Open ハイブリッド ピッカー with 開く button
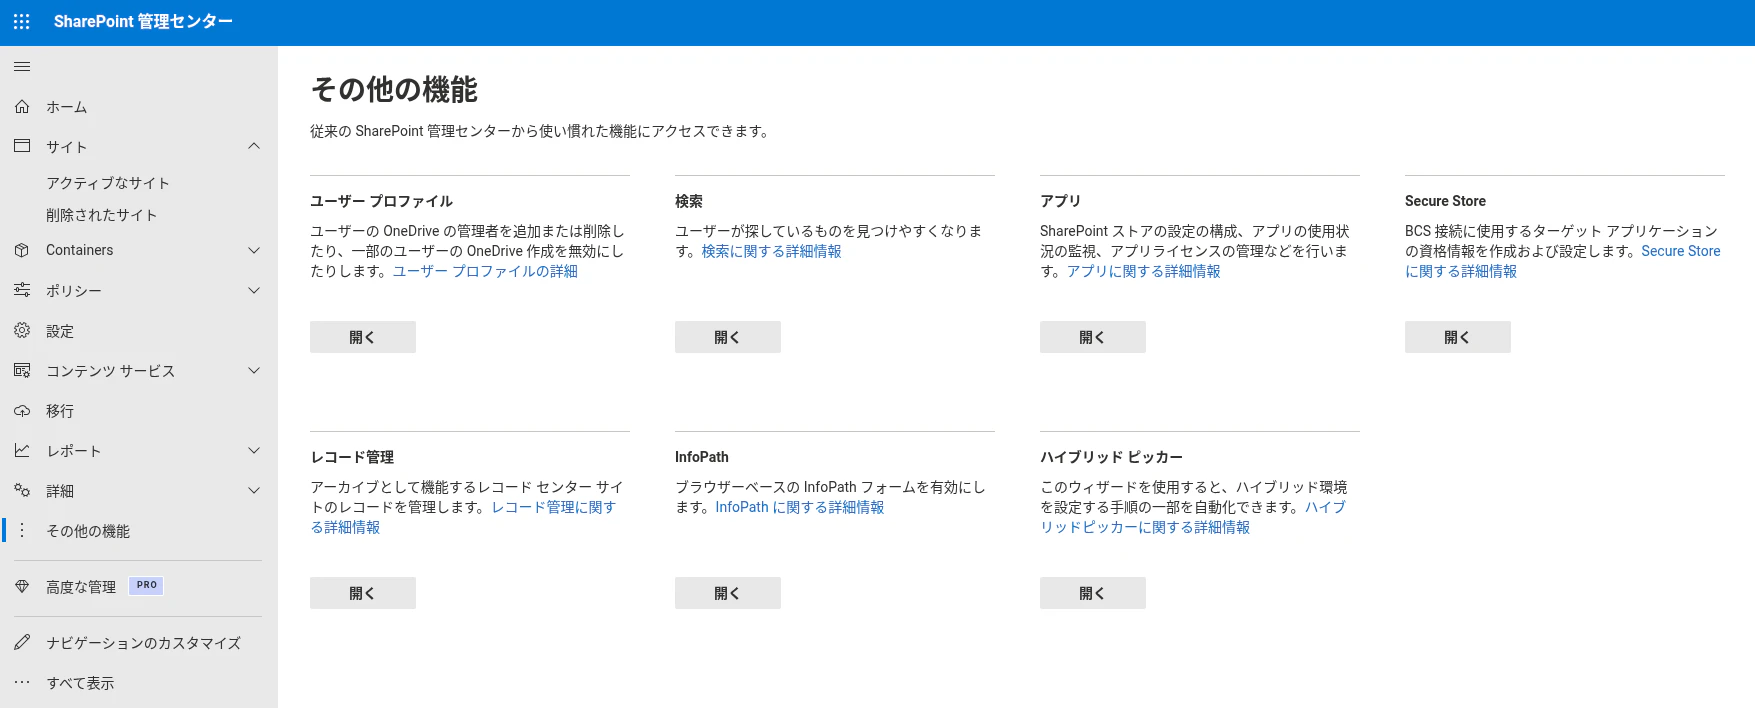 tap(1093, 593)
